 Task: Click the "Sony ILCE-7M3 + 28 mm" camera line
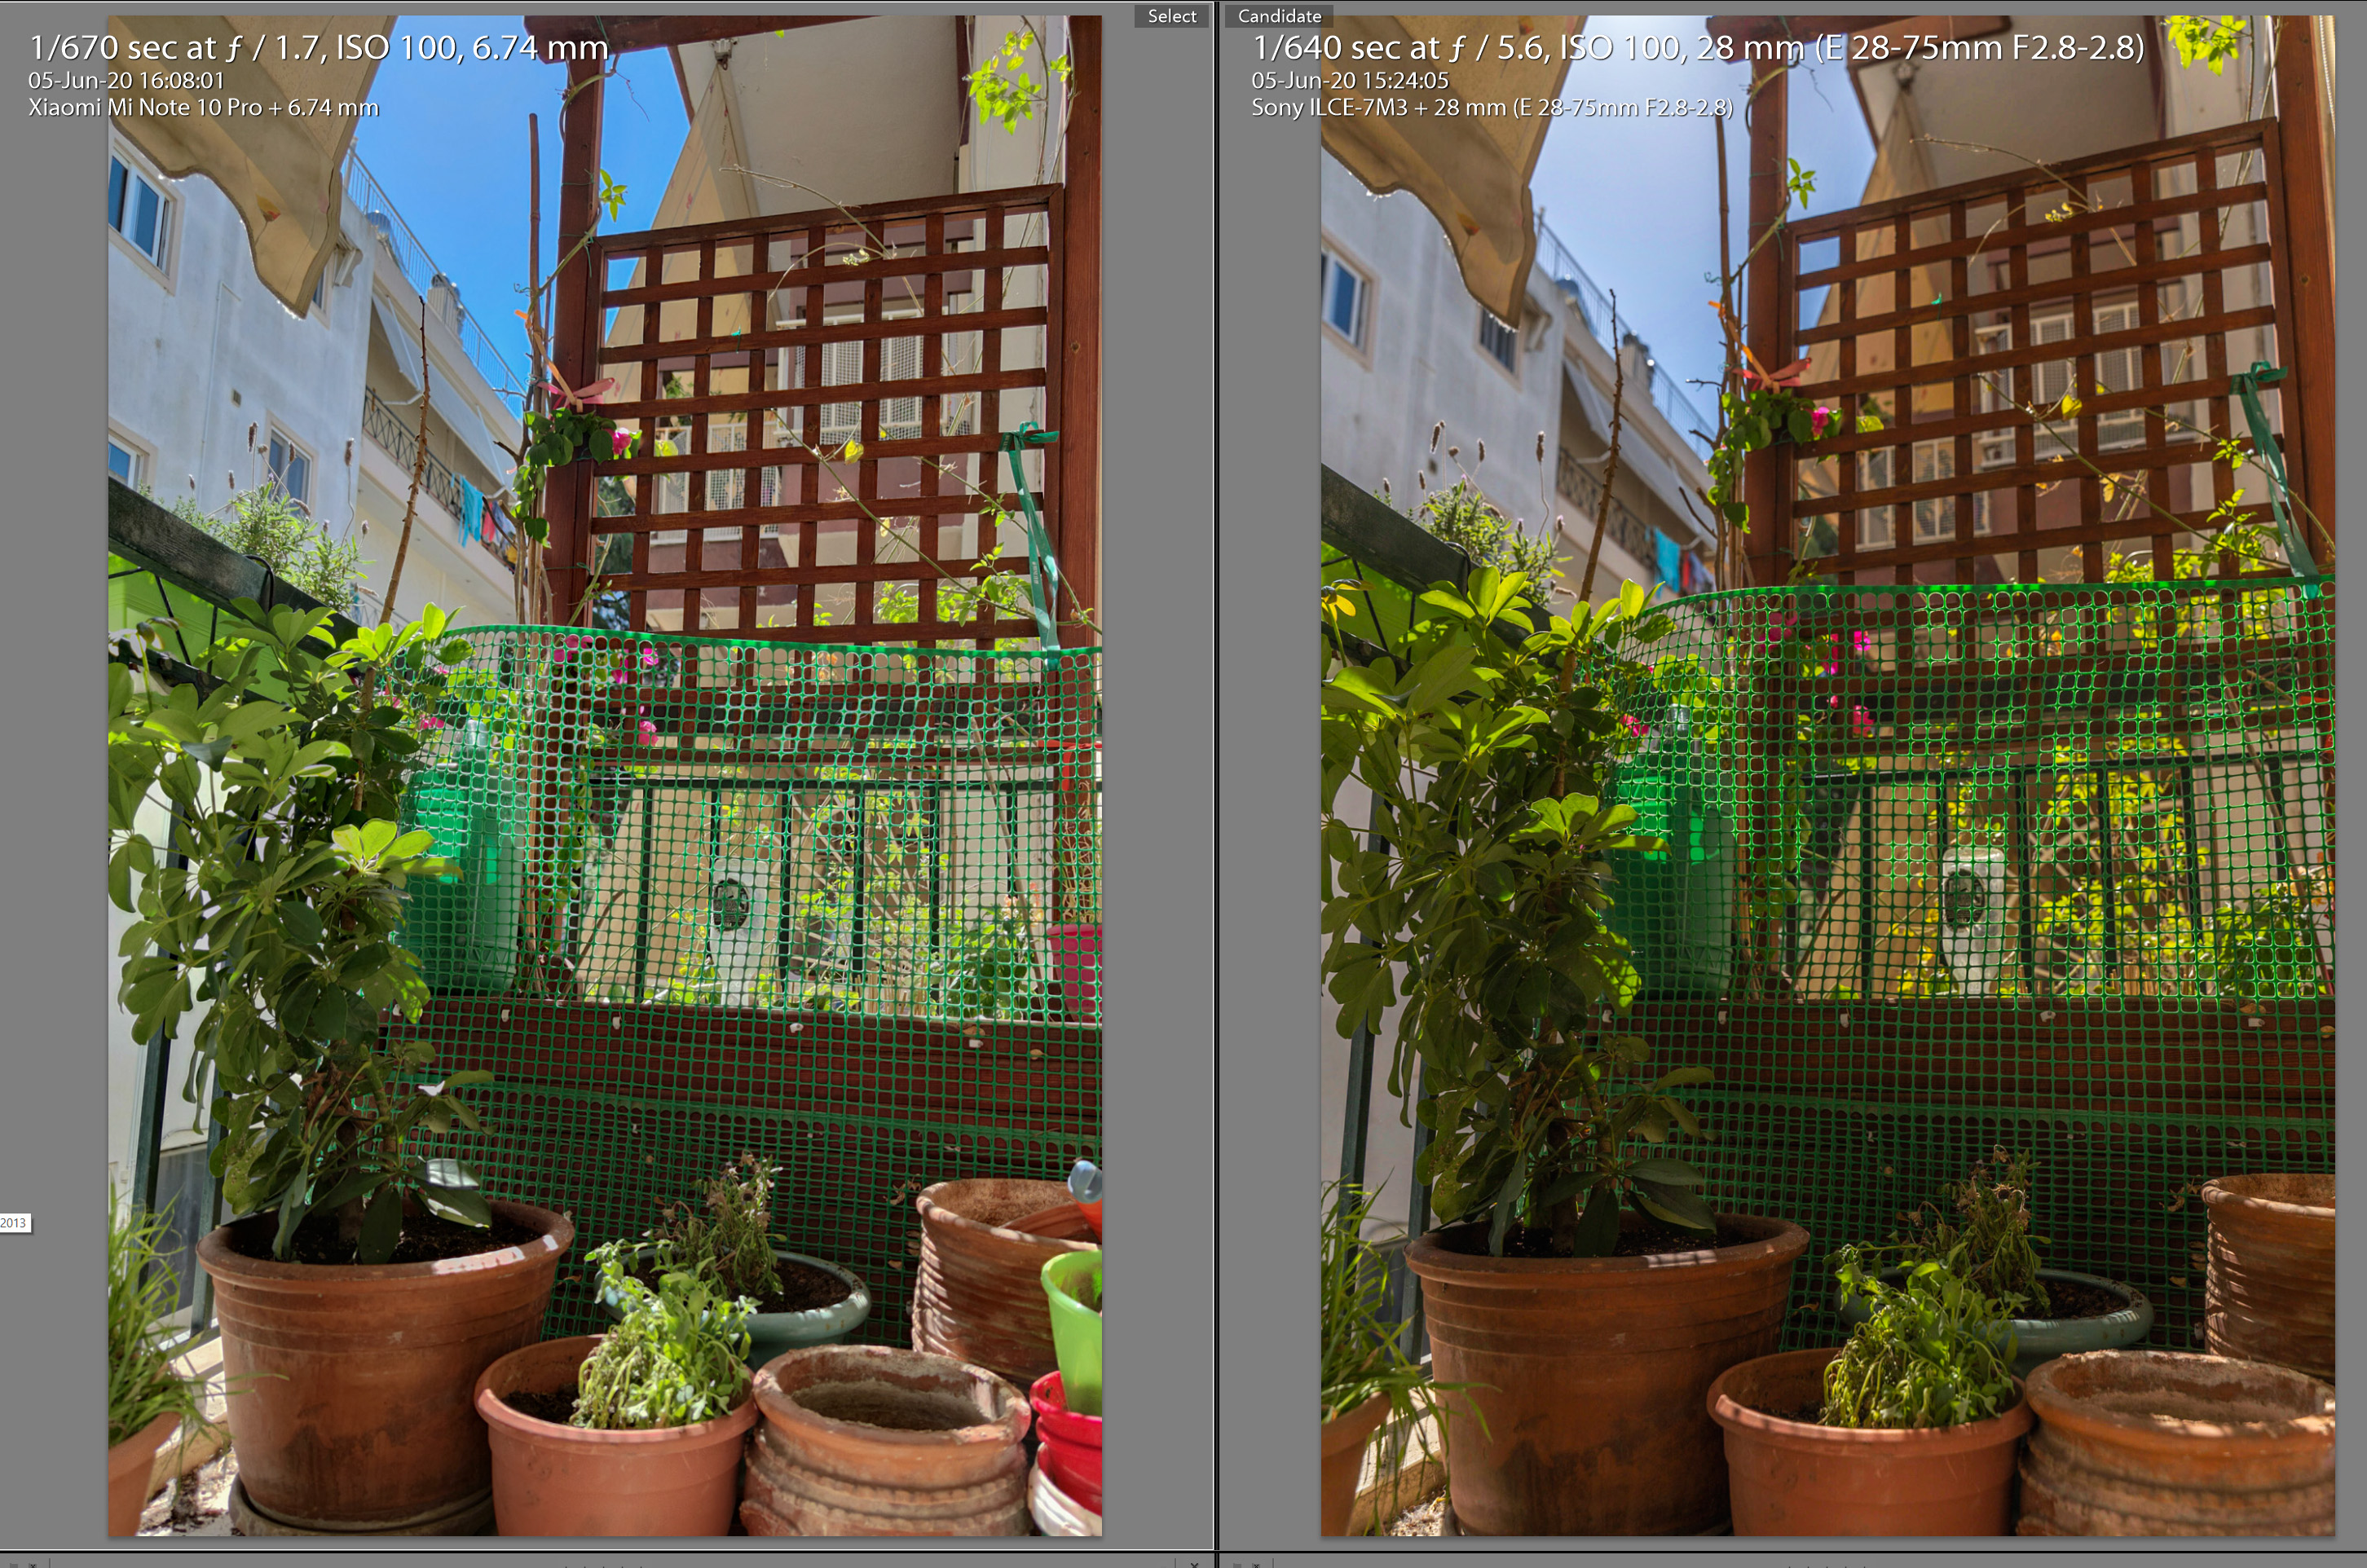pyautogui.click(x=1492, y=107)
